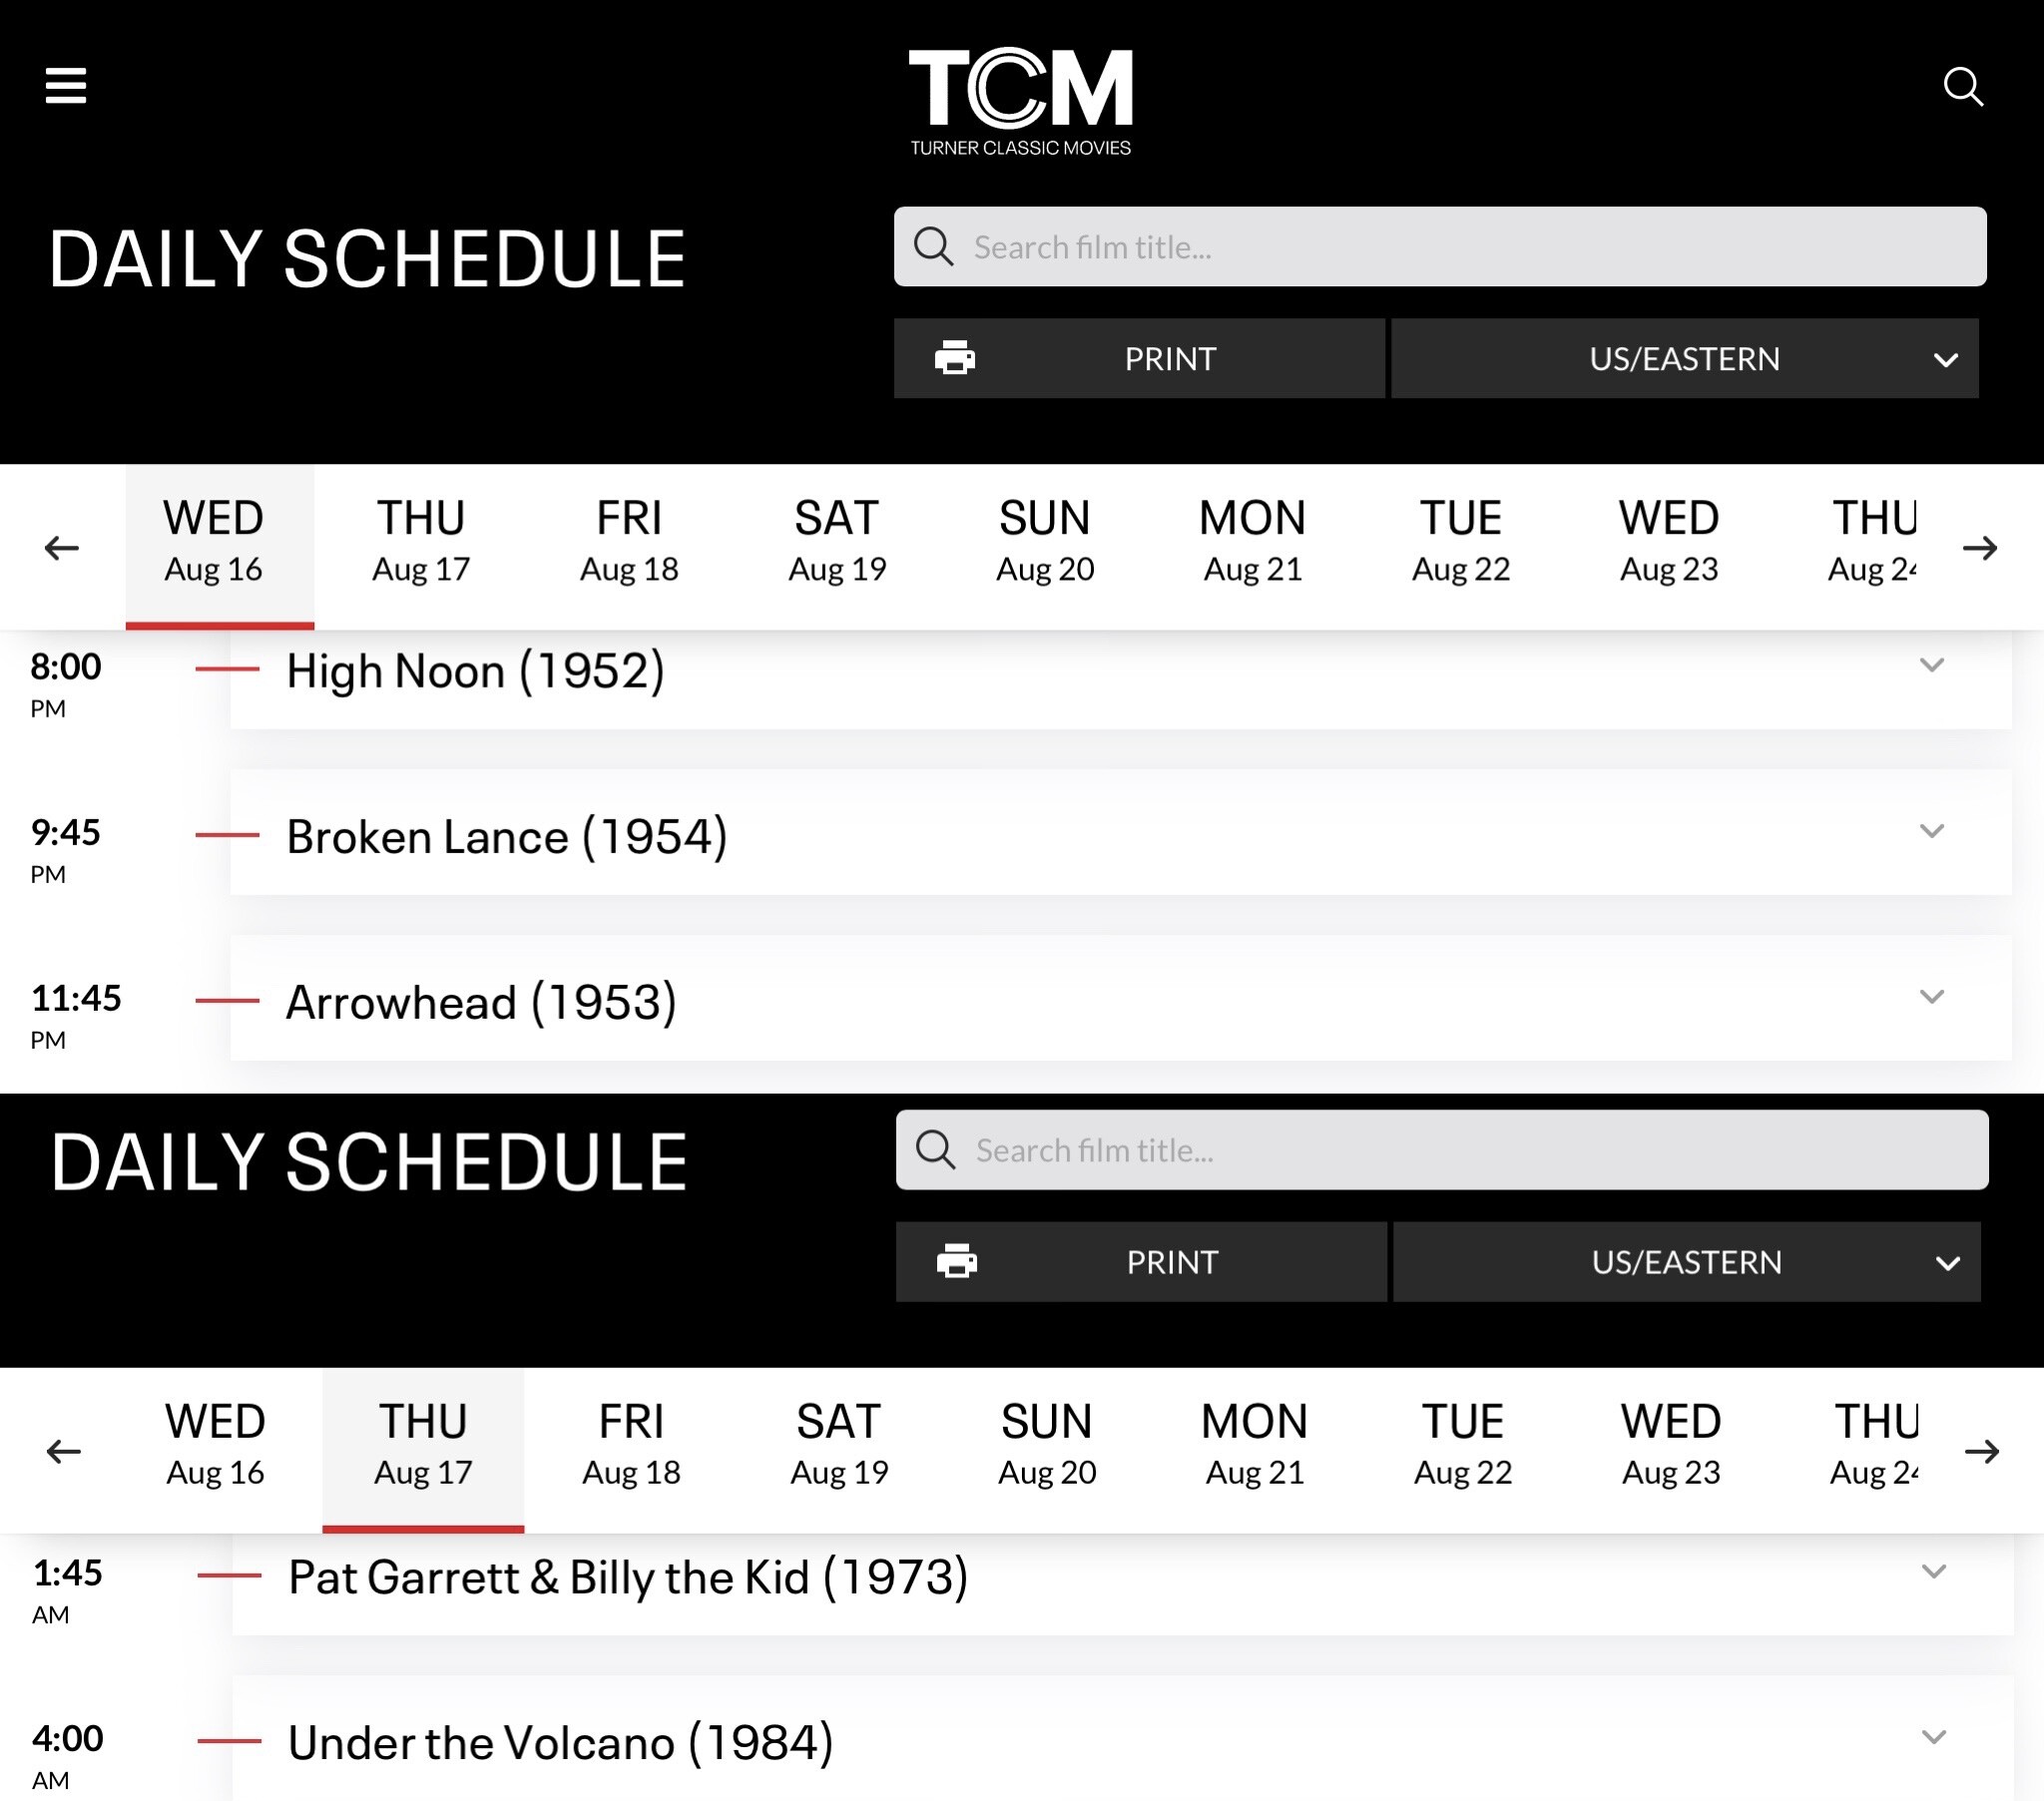The height and width of the screenshot is (1801, 2044).
Task: Expand Under the Volcano (1984) chevron
Action: point(1934,1737)
